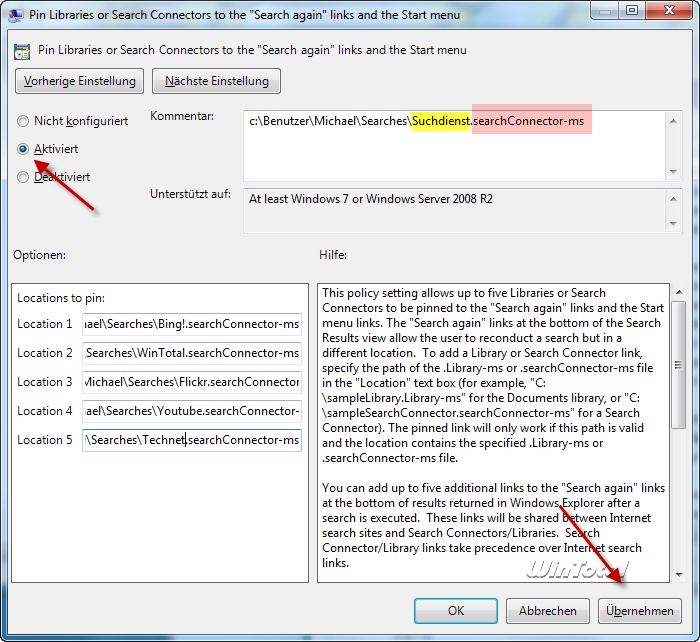This screenshot has height=642, width=700.
Task: Apply changes with Übernehmen button
Action: [x=640, y=611]
